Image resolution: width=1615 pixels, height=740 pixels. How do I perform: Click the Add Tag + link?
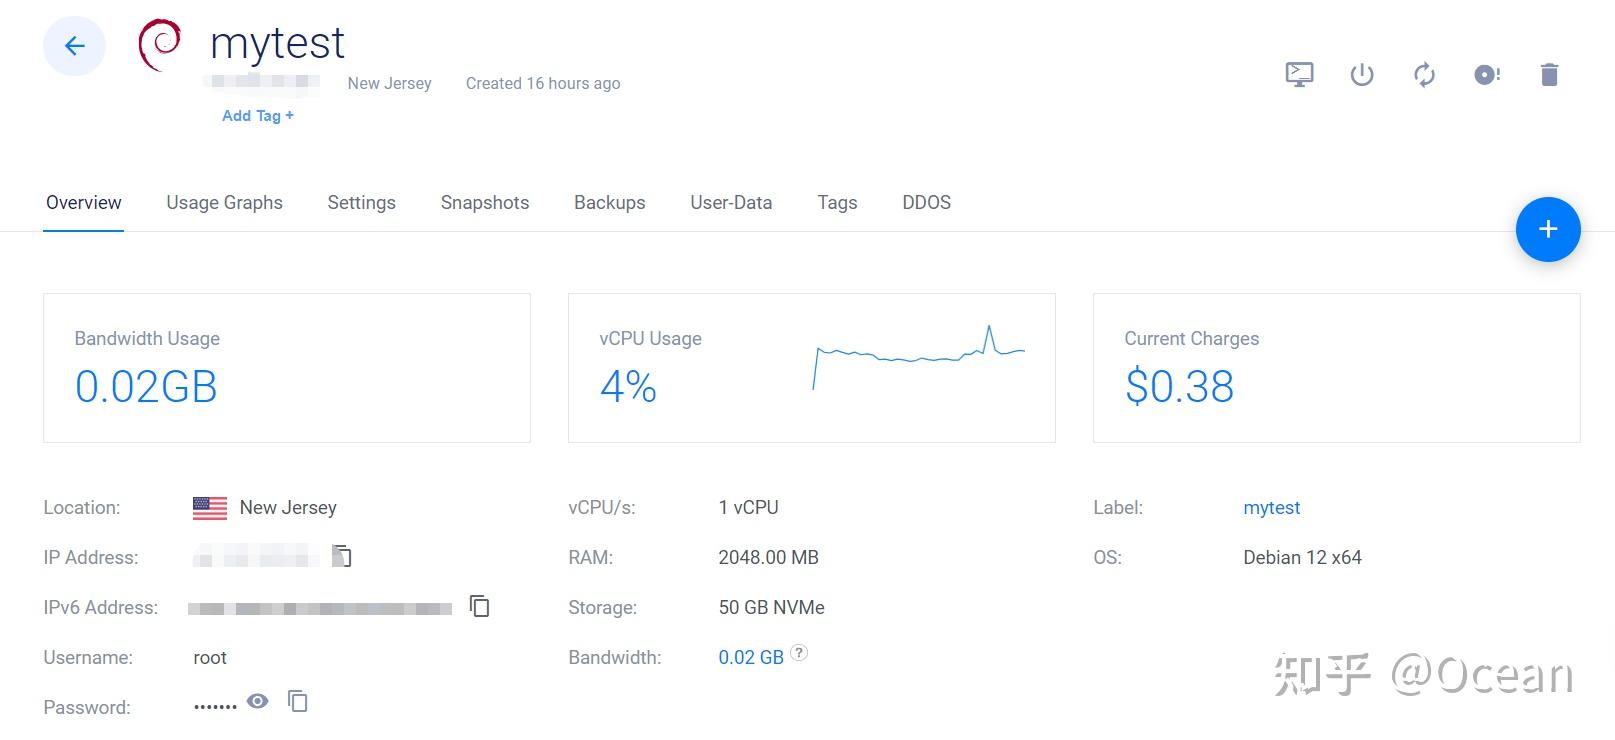258,116
